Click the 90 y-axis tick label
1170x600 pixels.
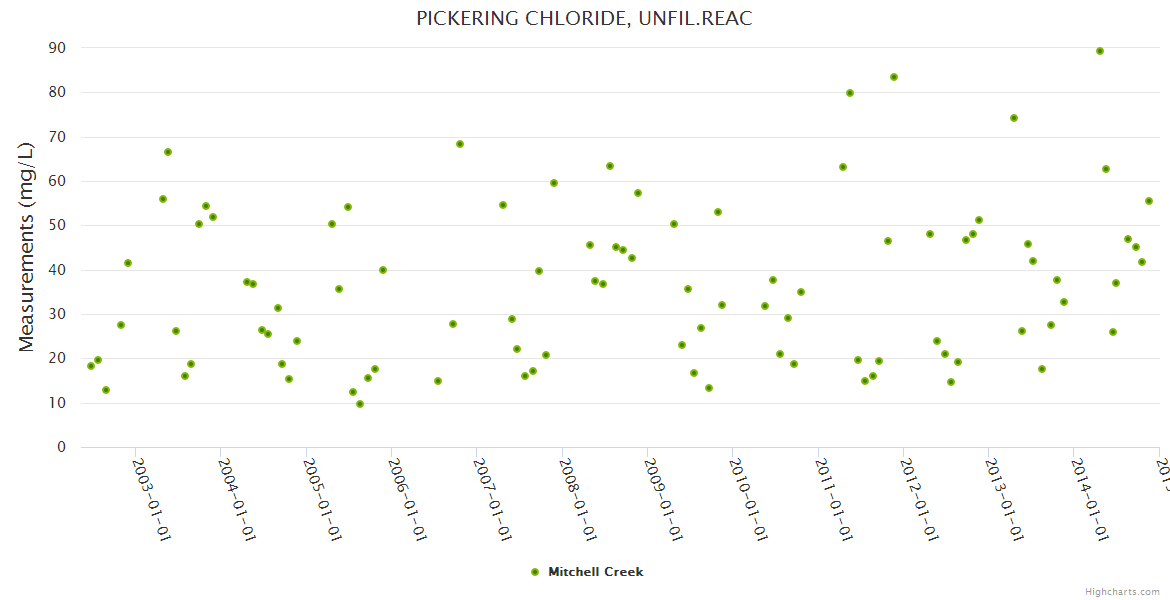click(56, 48)
